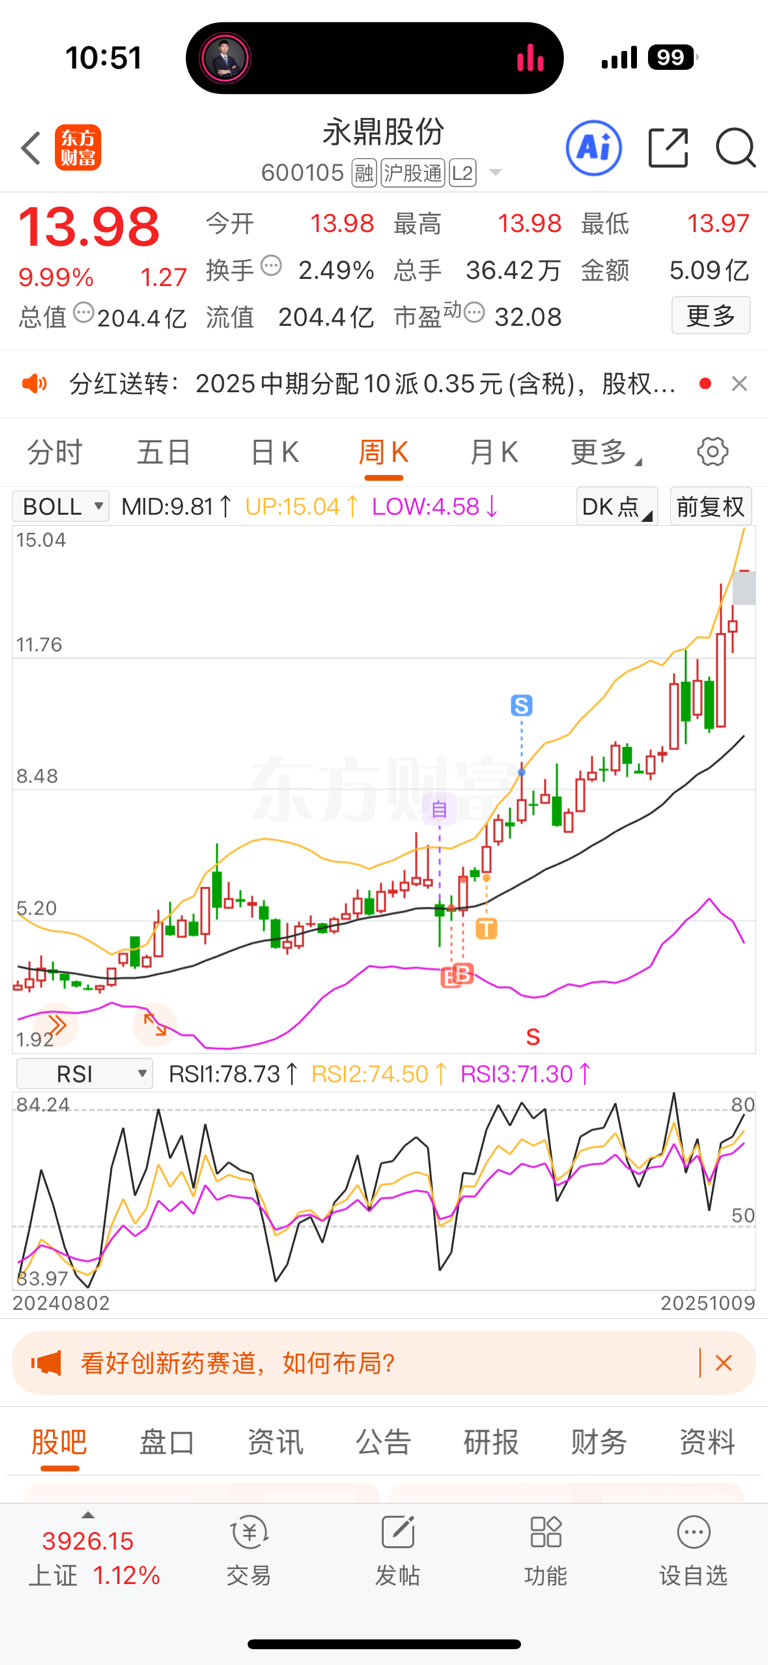Tap the blue S sell marker
This screenshot has width=769, height=1665.
(x=521, y=706)
